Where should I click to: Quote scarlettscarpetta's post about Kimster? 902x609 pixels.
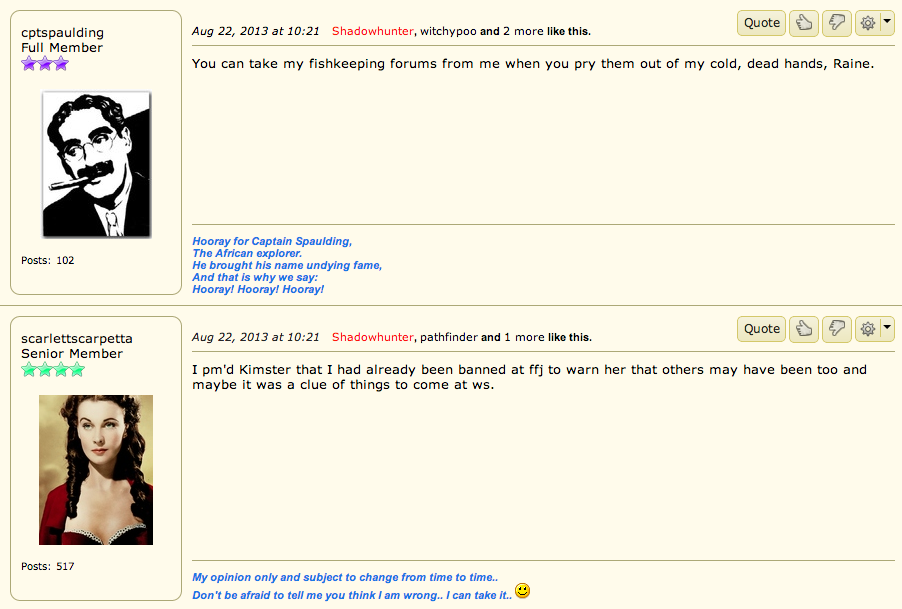click(762, 329)
